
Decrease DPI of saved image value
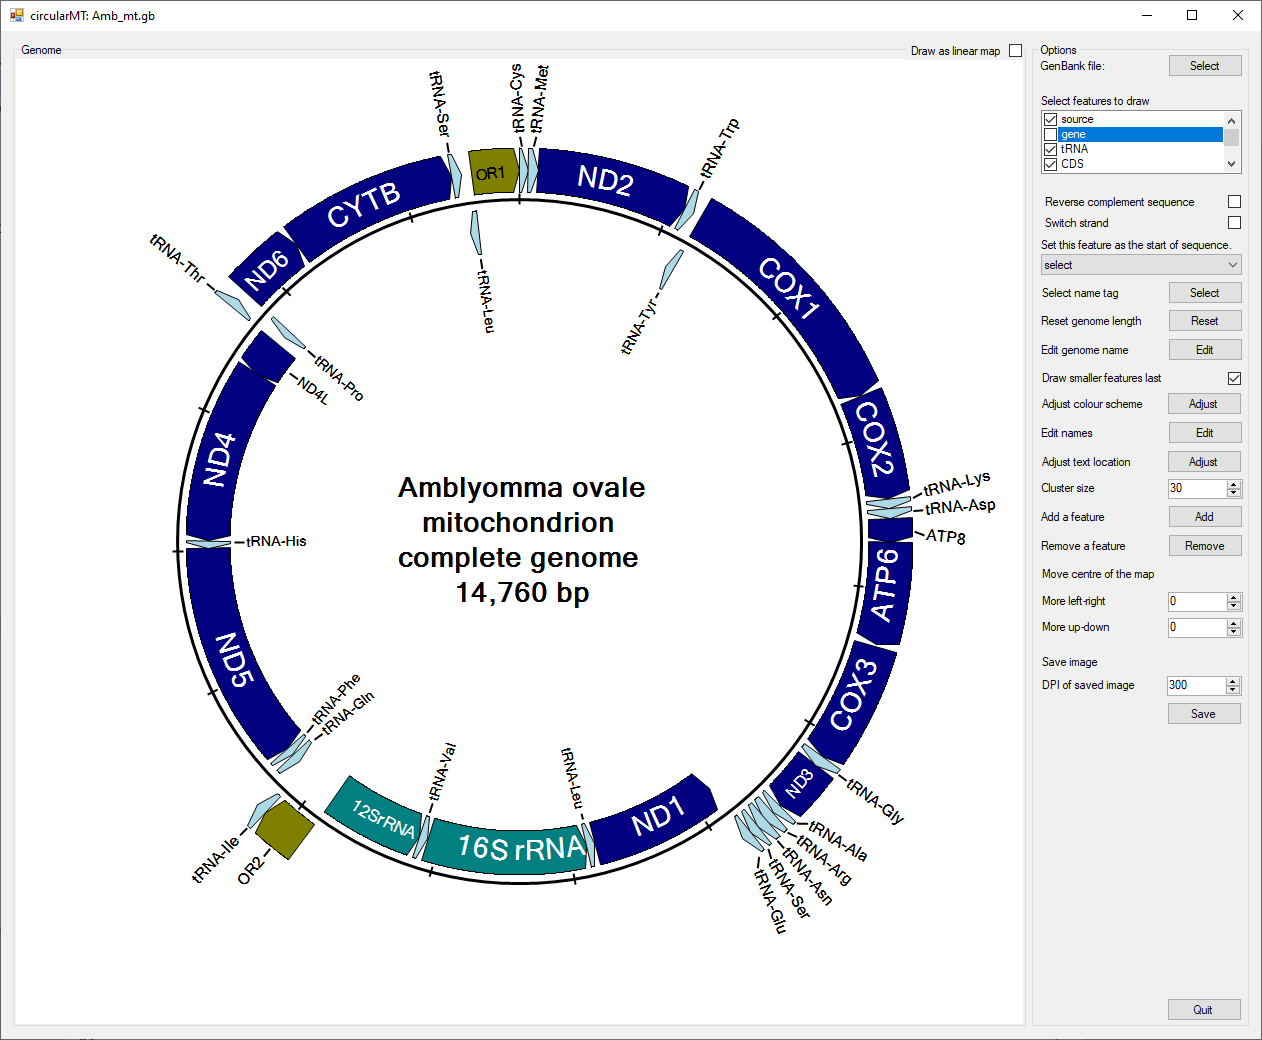(1233, 690)
